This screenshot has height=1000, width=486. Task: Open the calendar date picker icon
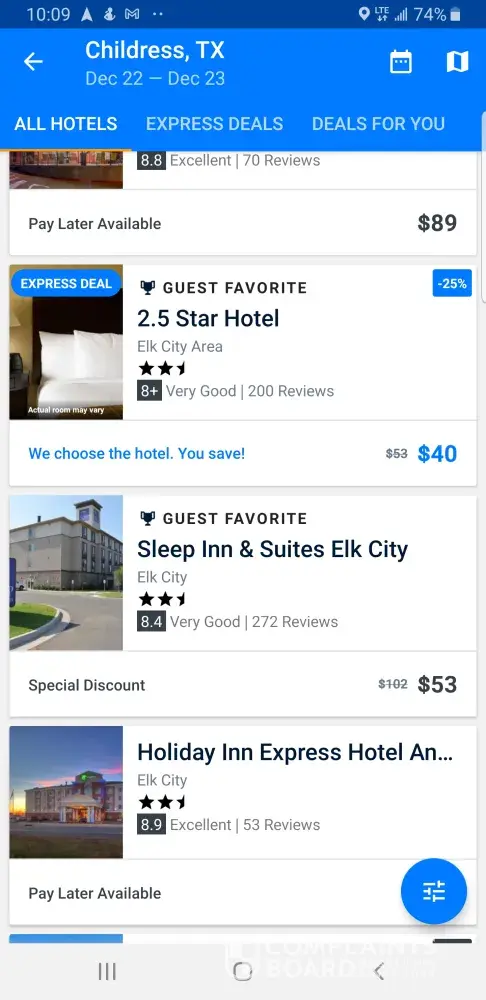(x=401, y=62)
